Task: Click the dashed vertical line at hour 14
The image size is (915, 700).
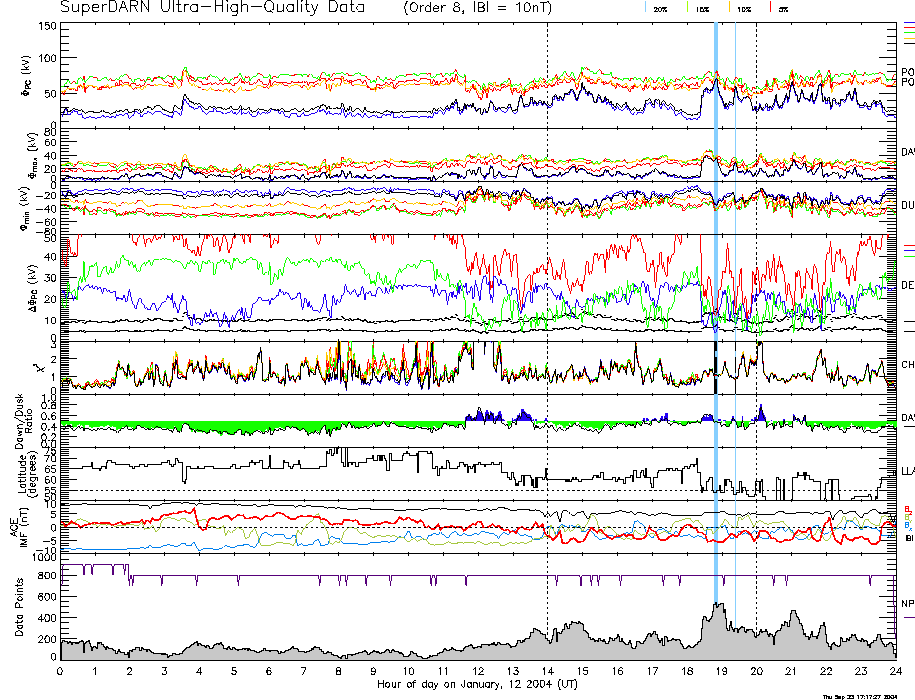Action: coord(547,100)
